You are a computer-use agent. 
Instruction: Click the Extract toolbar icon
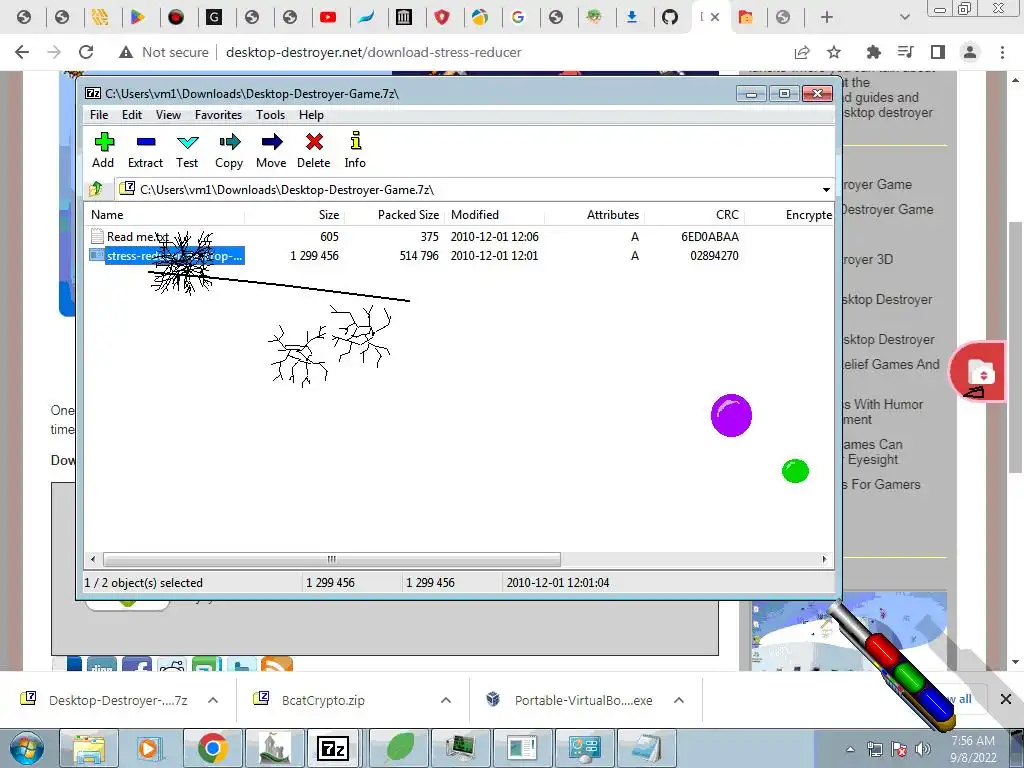click(x=145, y=150)
